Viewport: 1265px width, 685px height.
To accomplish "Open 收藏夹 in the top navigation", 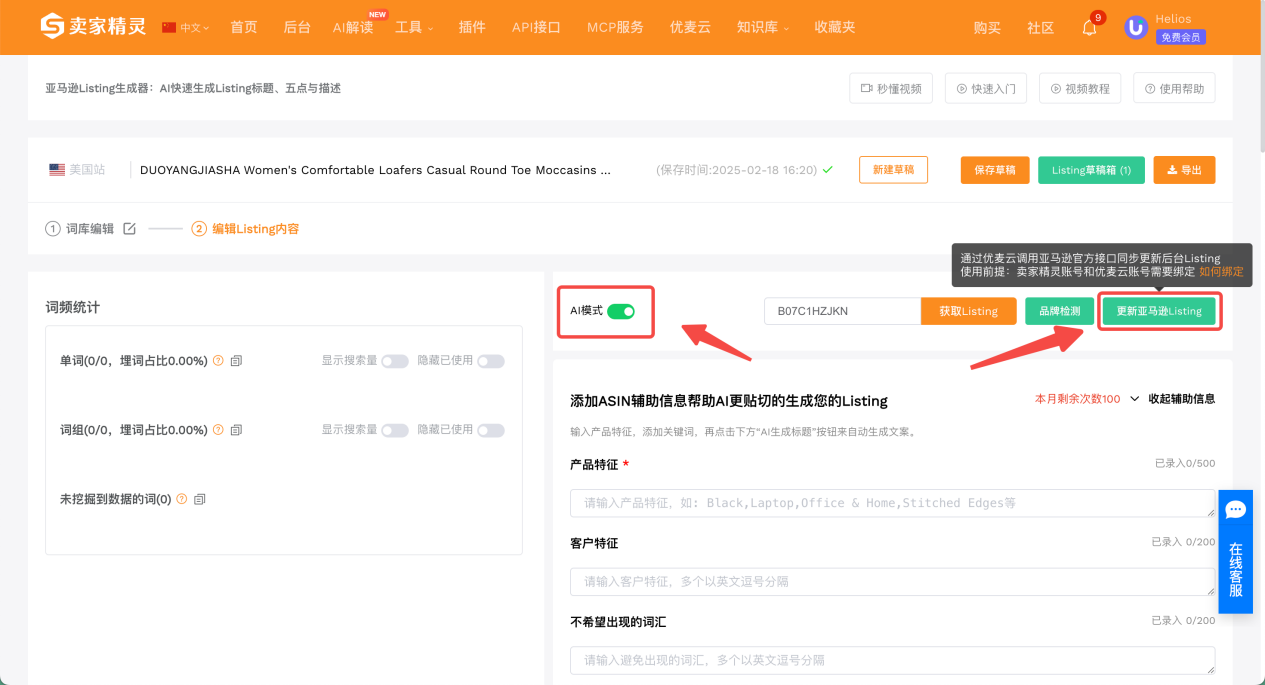I will point(835,28).
